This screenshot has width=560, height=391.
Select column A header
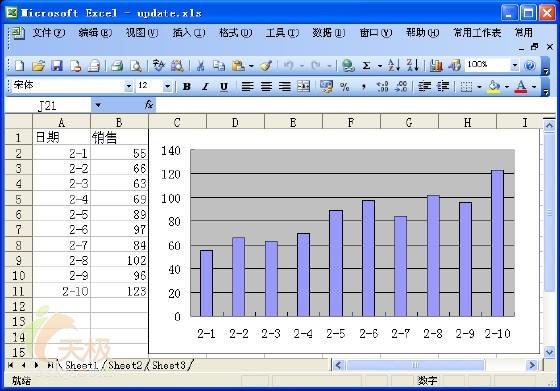(61, 122)
